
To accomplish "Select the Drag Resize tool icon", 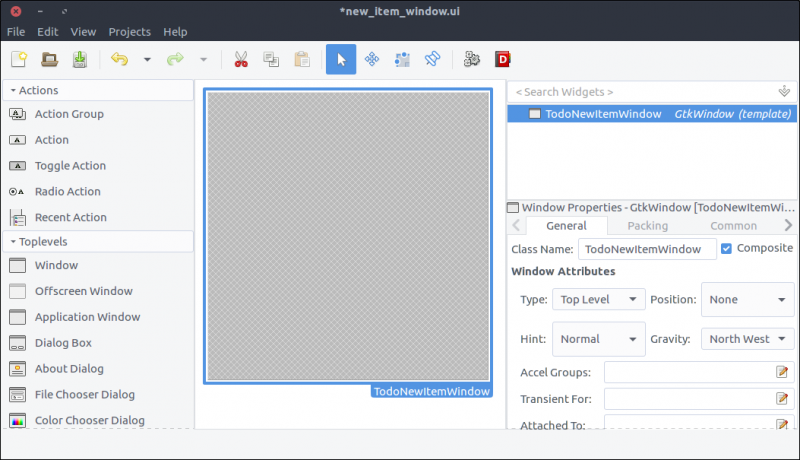I will click(371, 60).
